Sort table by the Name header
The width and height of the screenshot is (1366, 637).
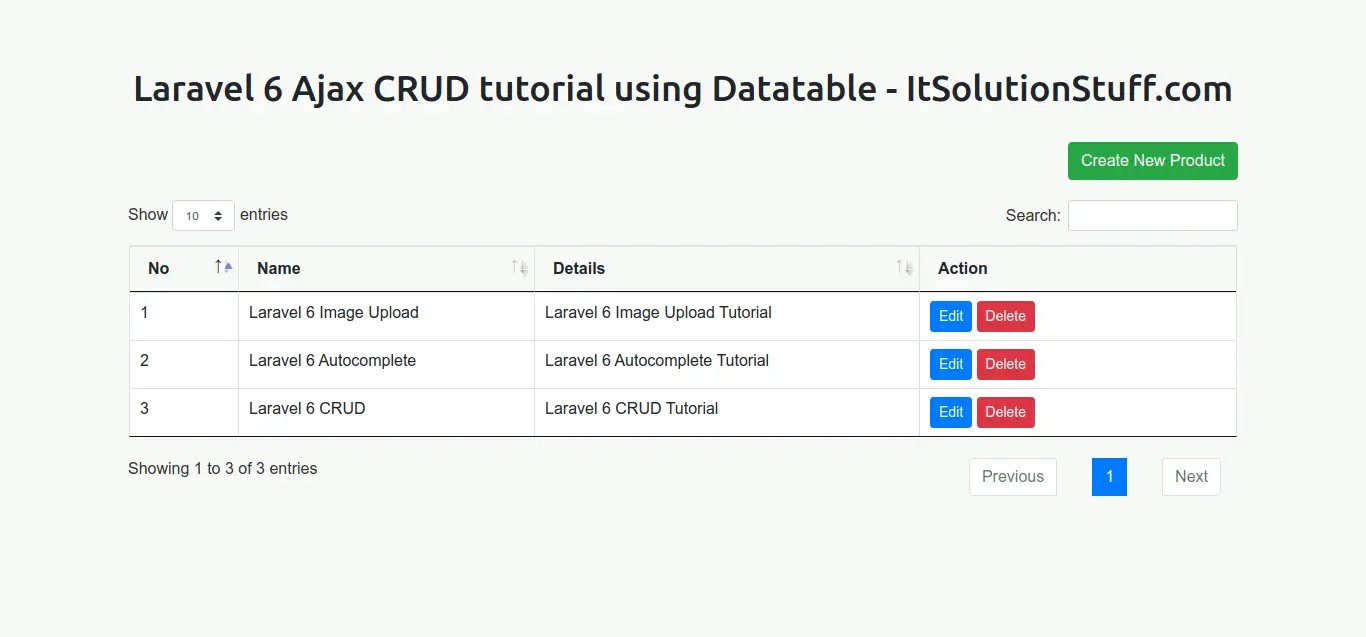pyautogui.click(x=279, y=268)
